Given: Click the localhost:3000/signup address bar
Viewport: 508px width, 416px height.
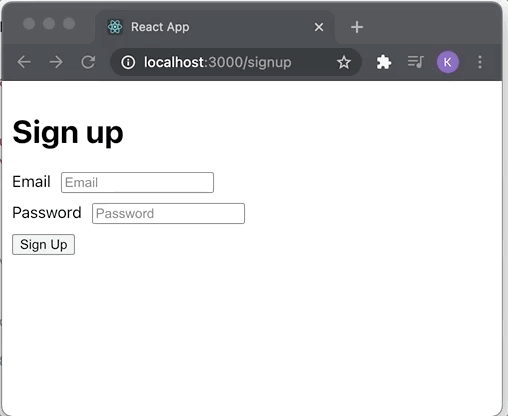Looking at the screenshot, I should [x=236, y=62].
